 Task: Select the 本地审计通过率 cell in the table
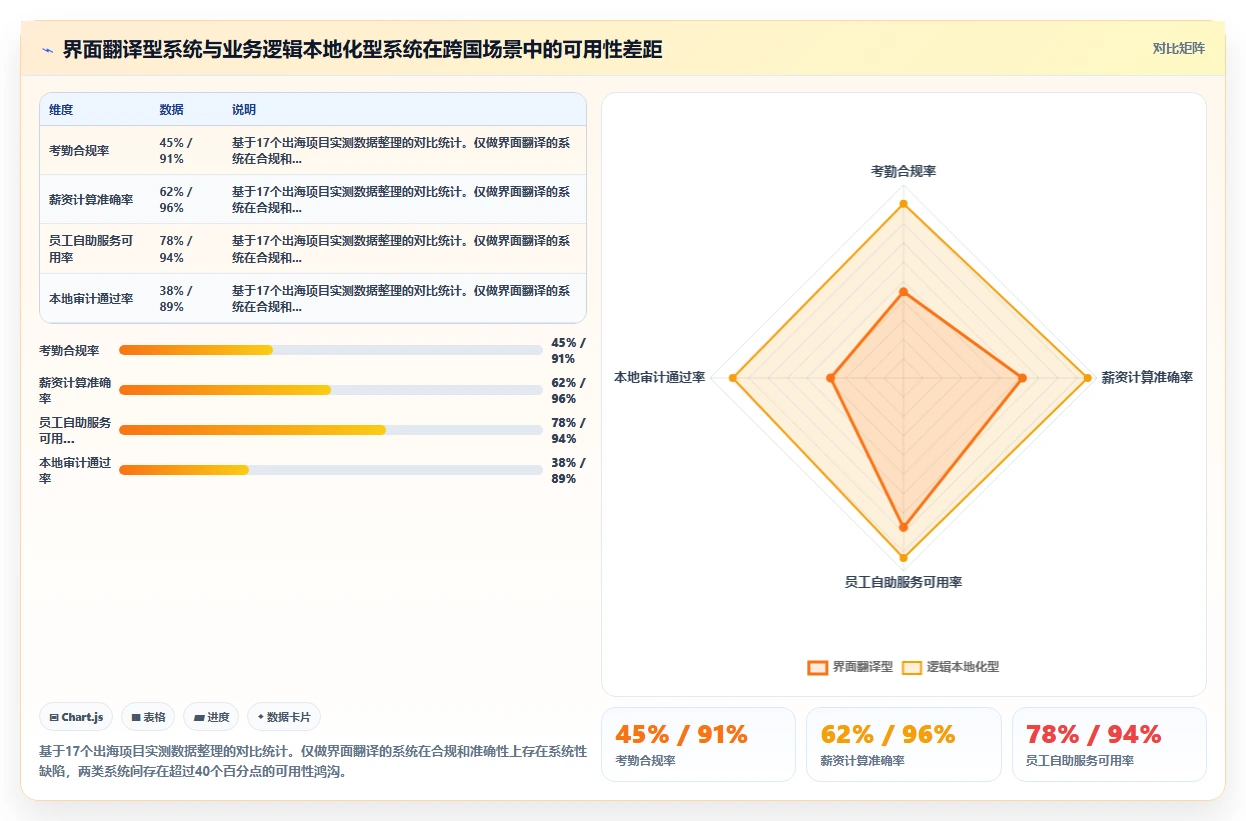[x=95, y=298]
